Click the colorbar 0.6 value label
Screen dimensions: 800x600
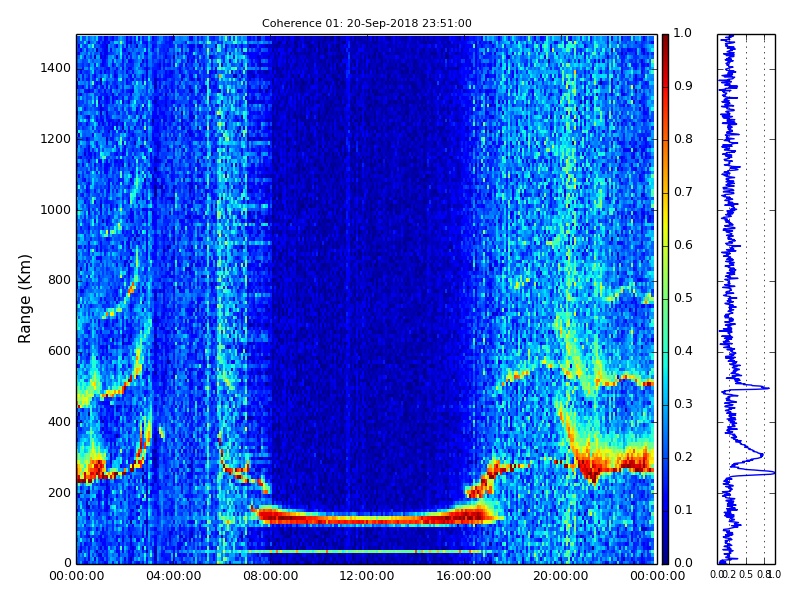click(683, 245)
